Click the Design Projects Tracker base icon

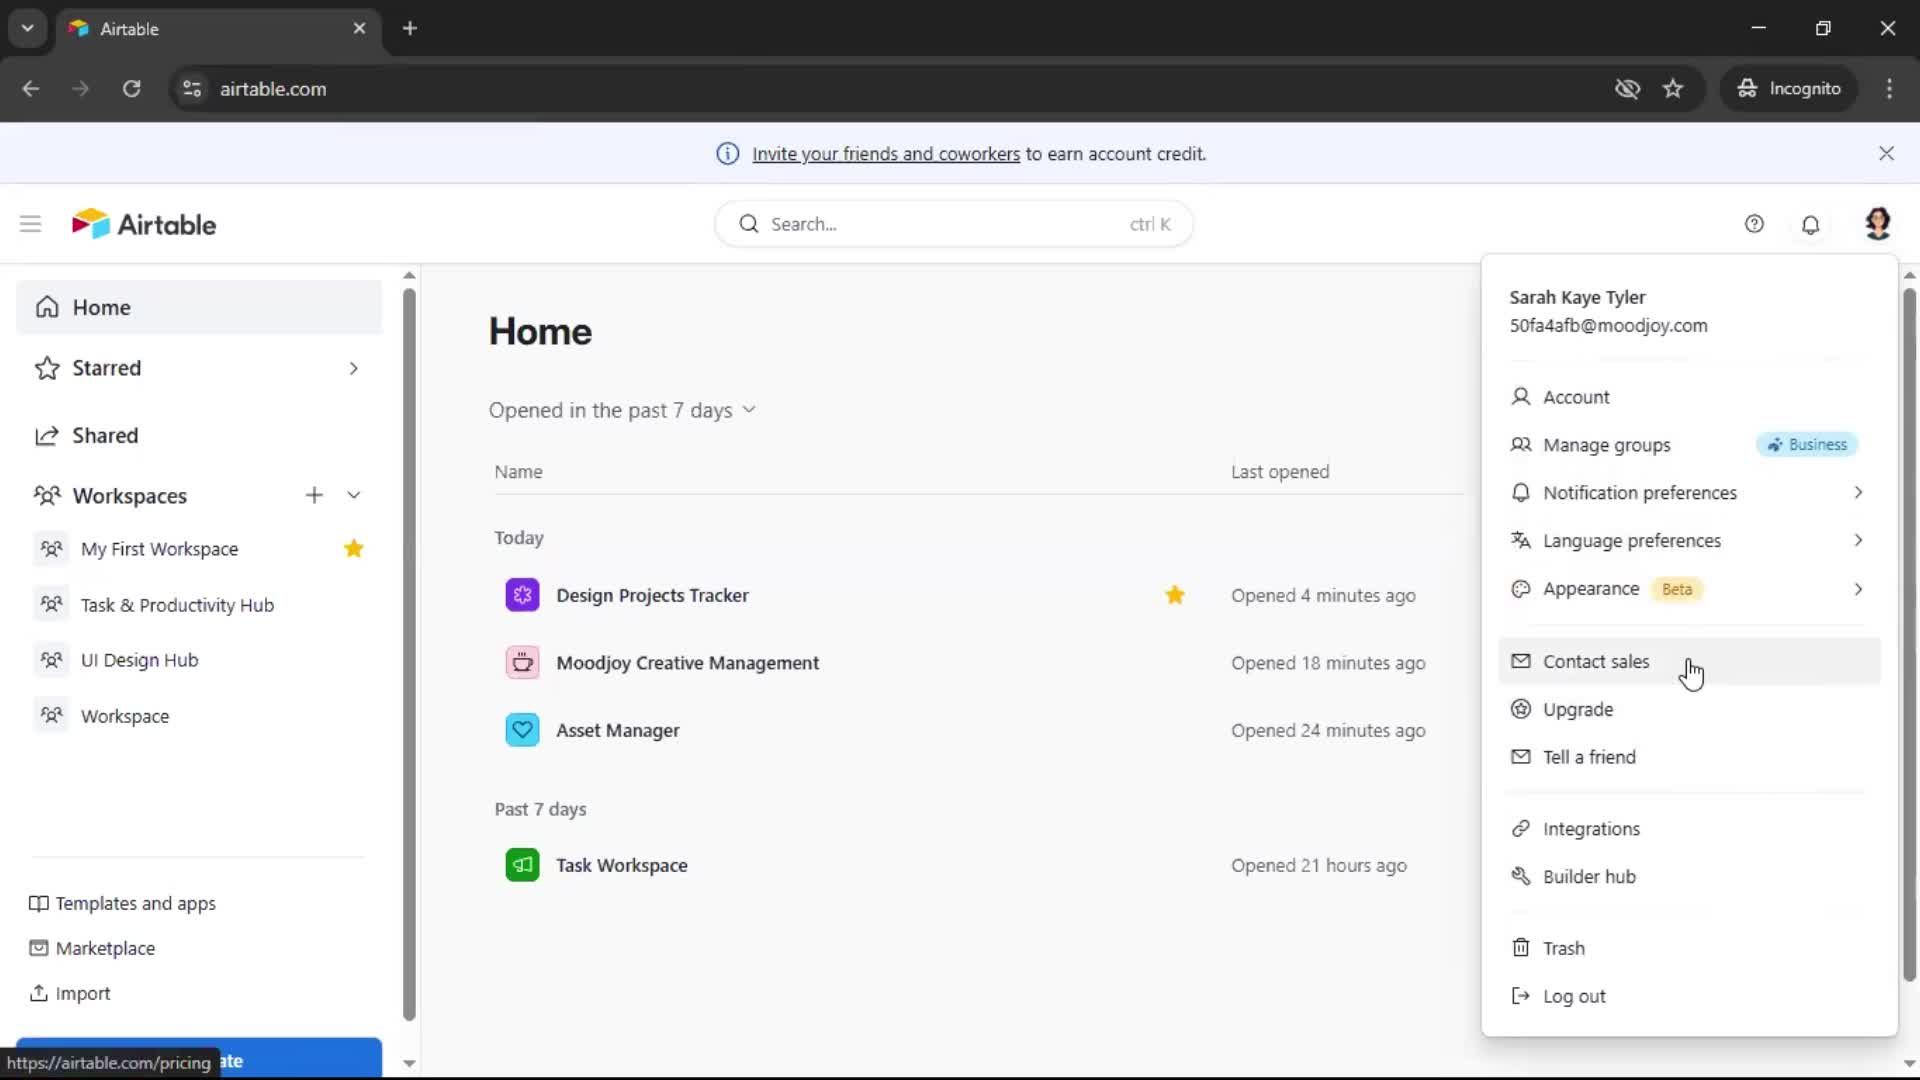522,595
